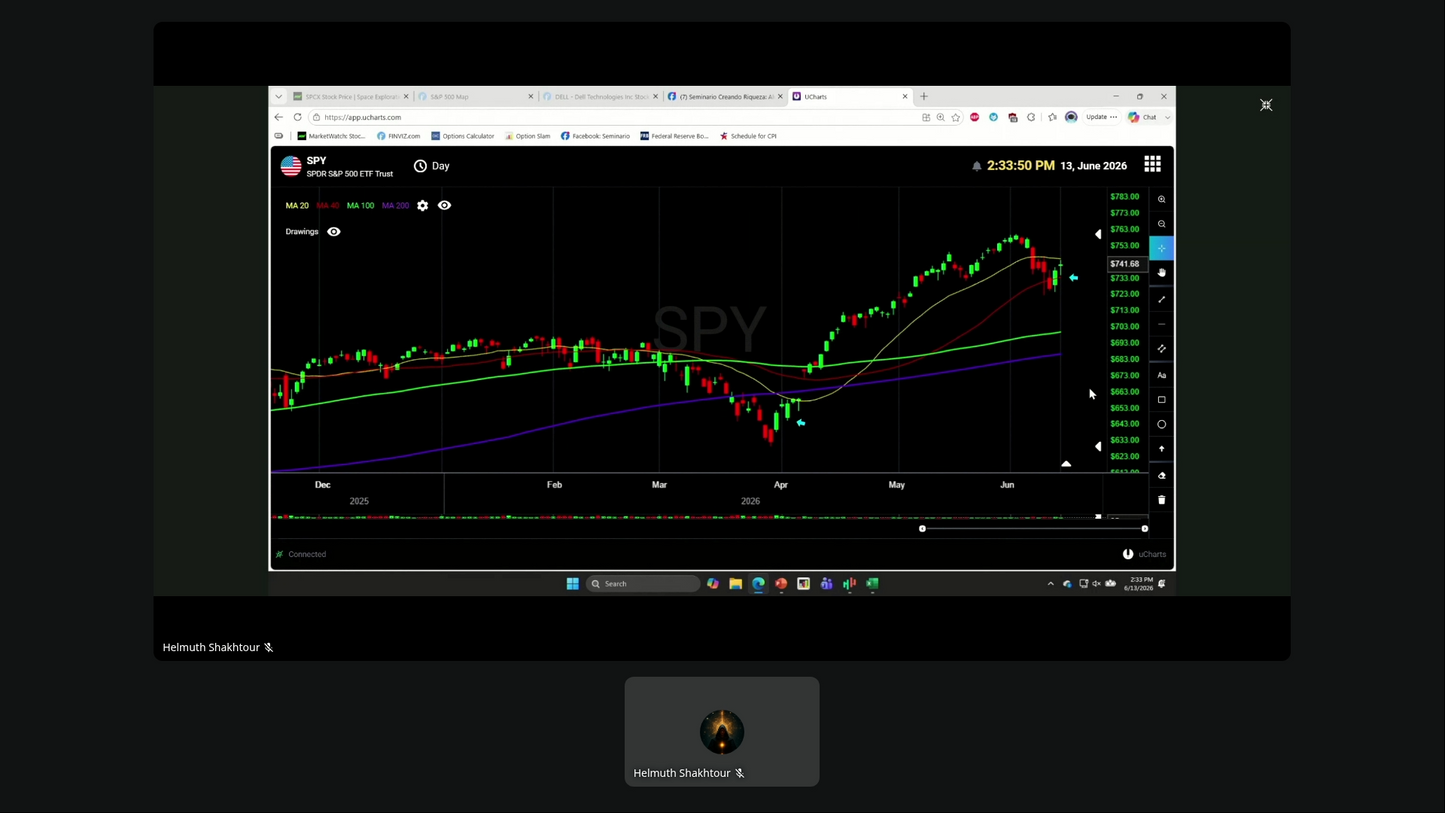Click the US flag symbol icon
1445x813 pixels.
click(291, 166)
